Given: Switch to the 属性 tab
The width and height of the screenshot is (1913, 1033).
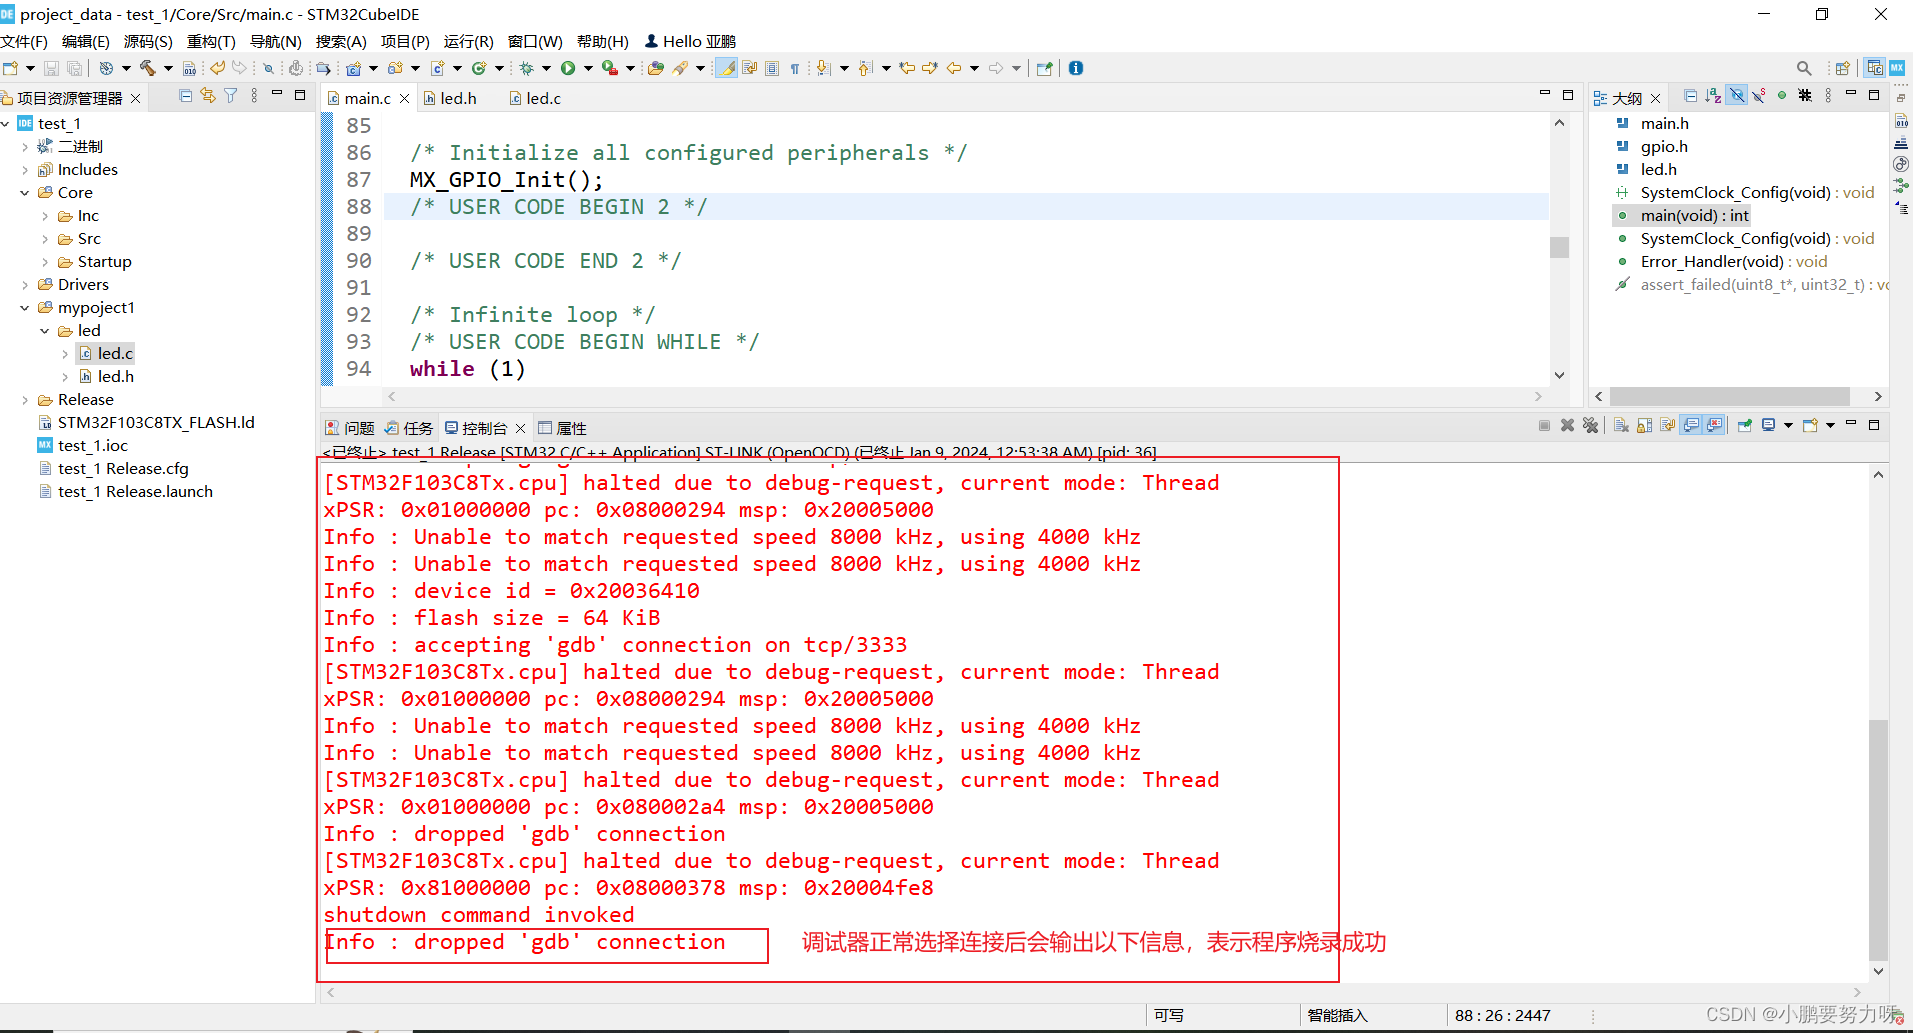Looking at the screenshot, I should (562, 428).
